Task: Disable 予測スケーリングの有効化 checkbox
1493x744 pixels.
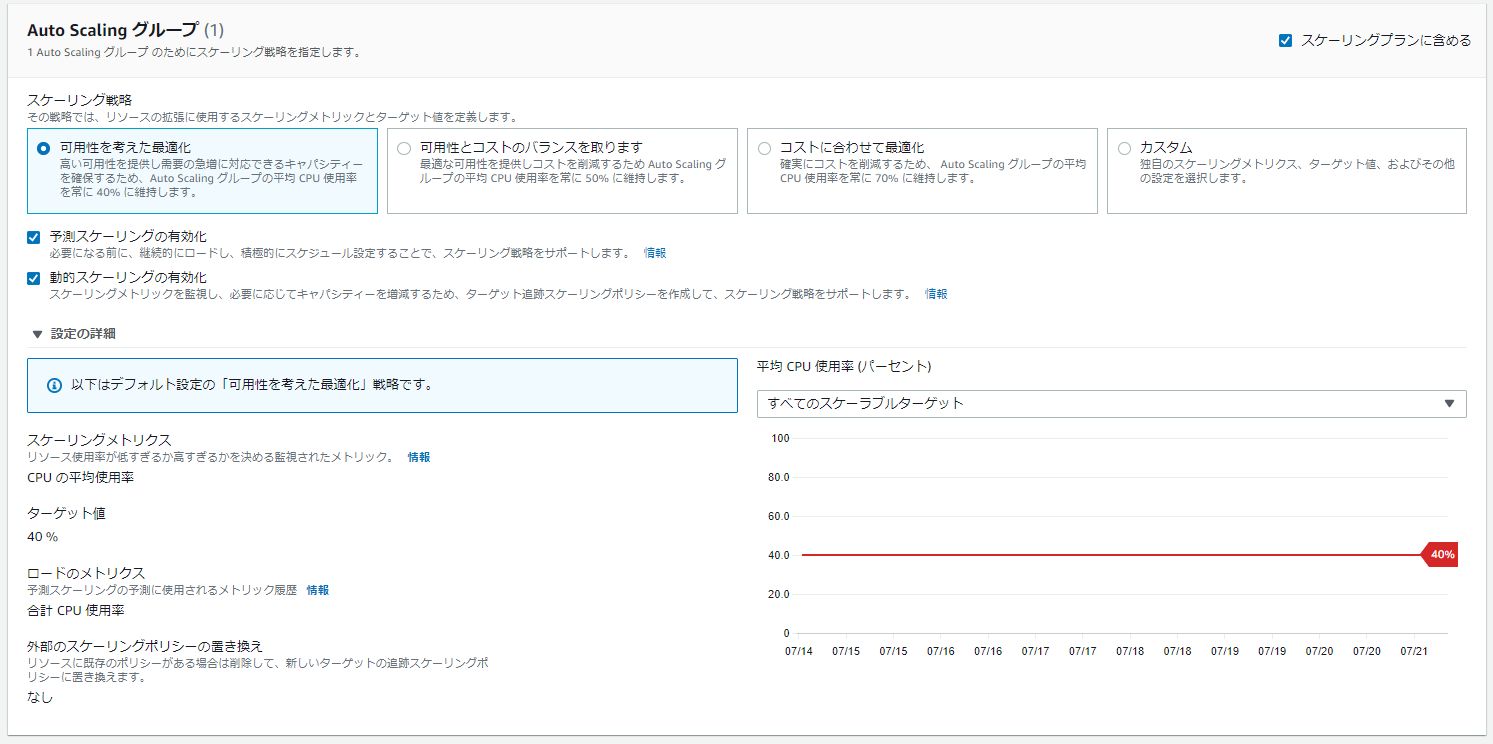Action: coord(34,237)
